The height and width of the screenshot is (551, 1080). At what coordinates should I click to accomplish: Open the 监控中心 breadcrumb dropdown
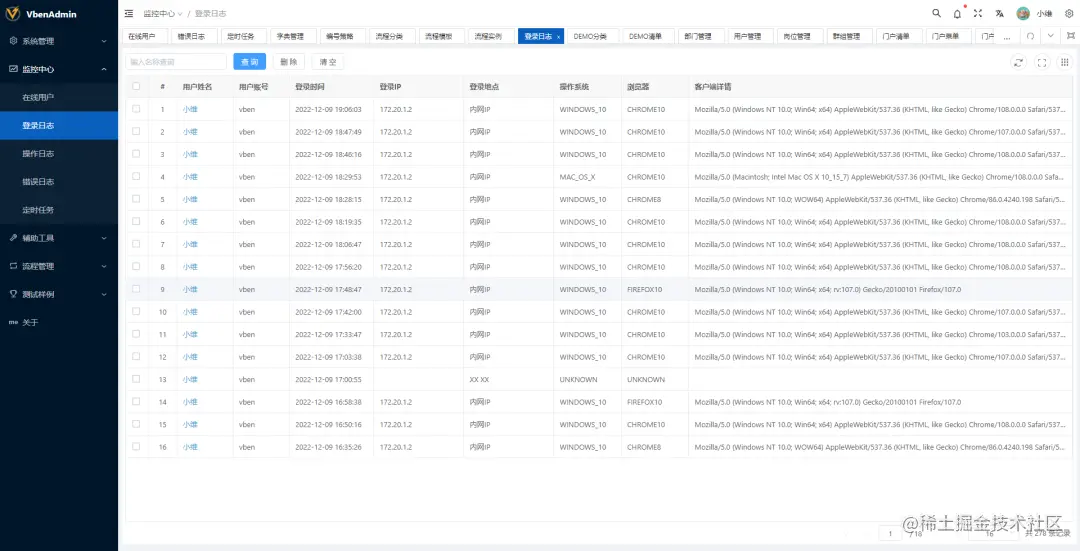point(163,14)
